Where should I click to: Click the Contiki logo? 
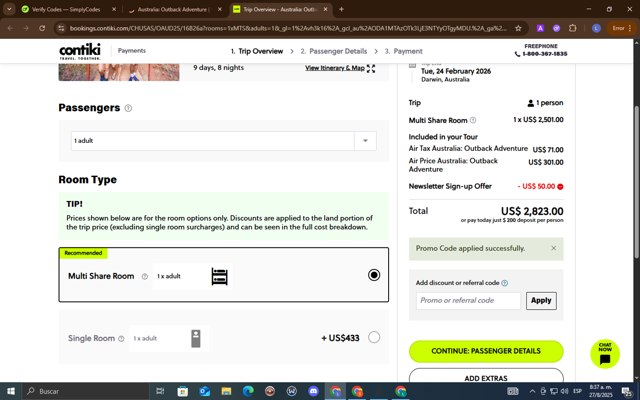80,51
